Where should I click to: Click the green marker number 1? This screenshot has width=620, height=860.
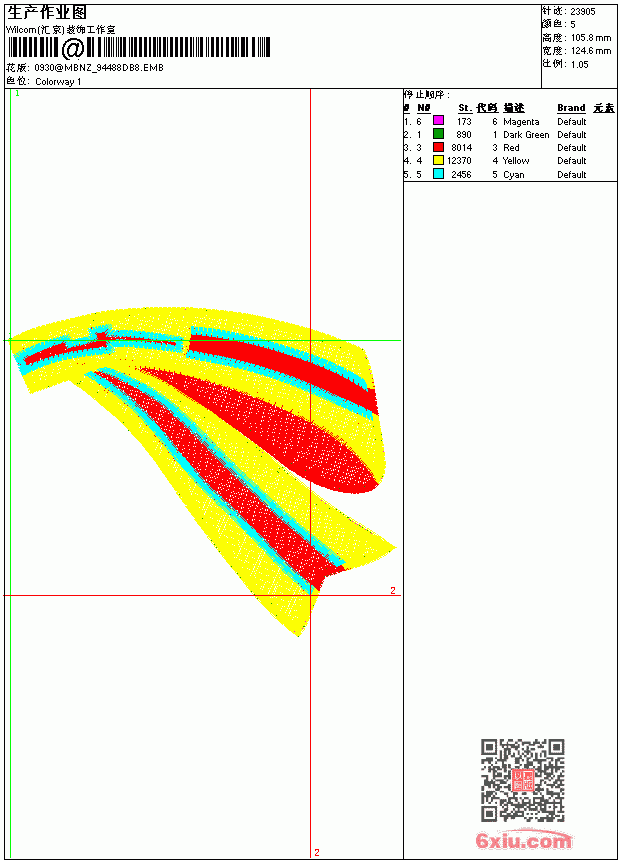click(18, 94)
